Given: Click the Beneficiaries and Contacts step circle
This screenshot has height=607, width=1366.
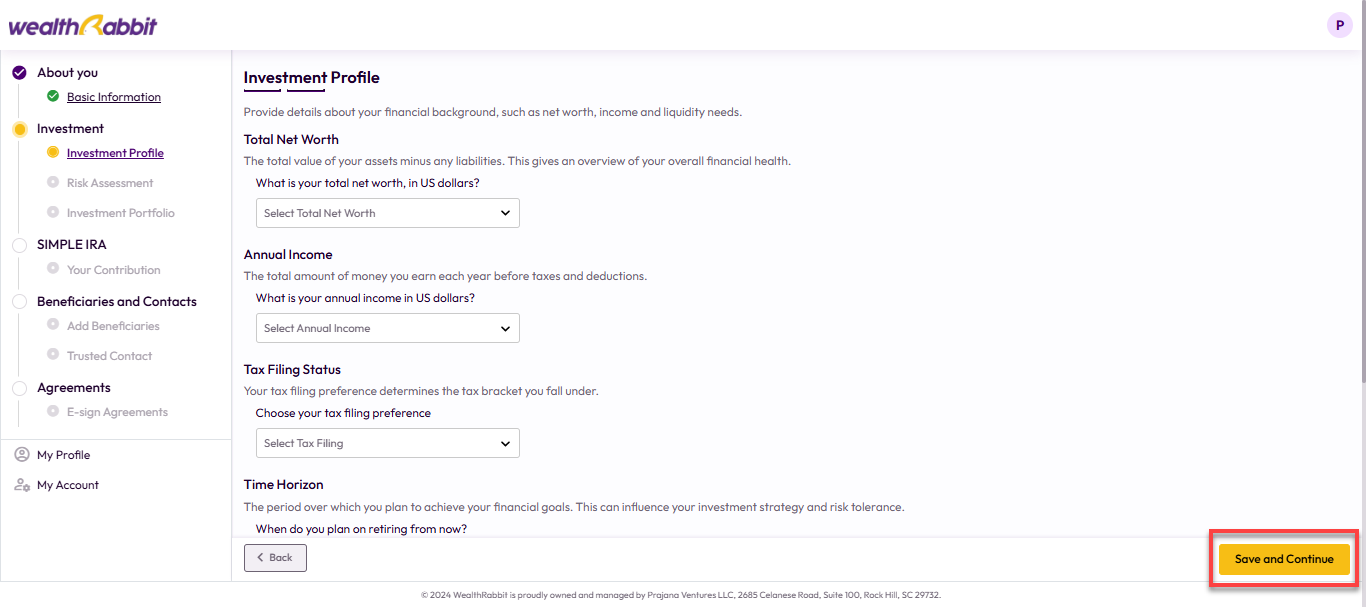Looking at the screenshot, I should coord(19,302).
